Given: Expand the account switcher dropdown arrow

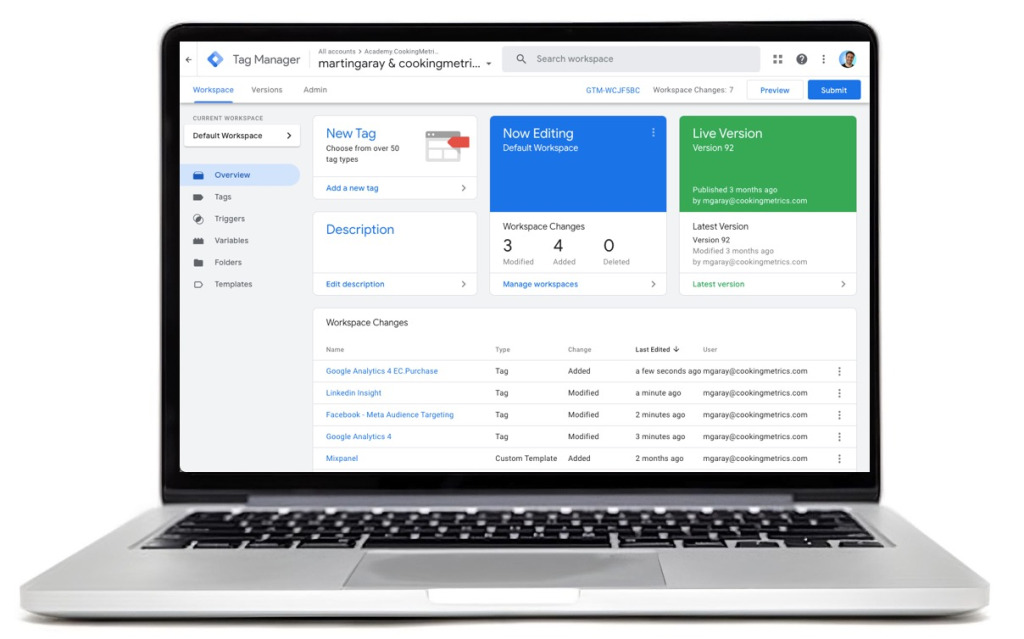Looking at the screenshot, I should coord(488,62).
